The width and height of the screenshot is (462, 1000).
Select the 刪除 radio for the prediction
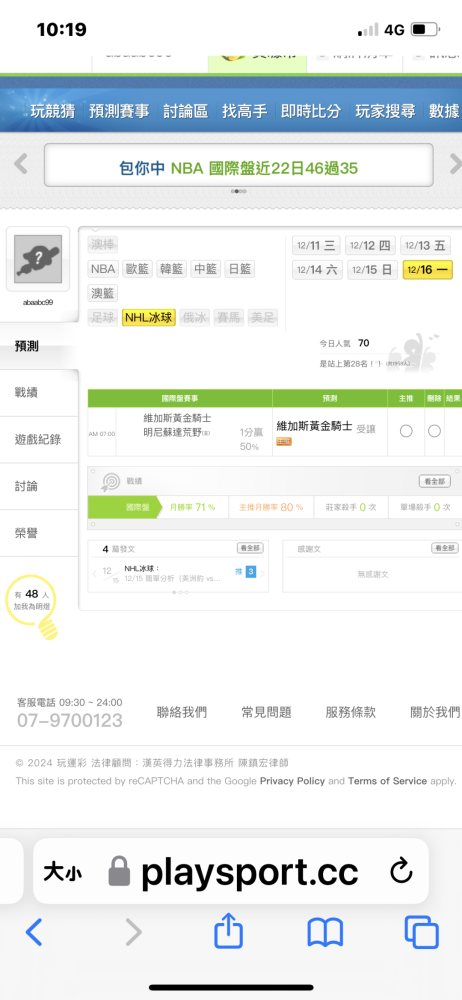(x=434, y=431)
